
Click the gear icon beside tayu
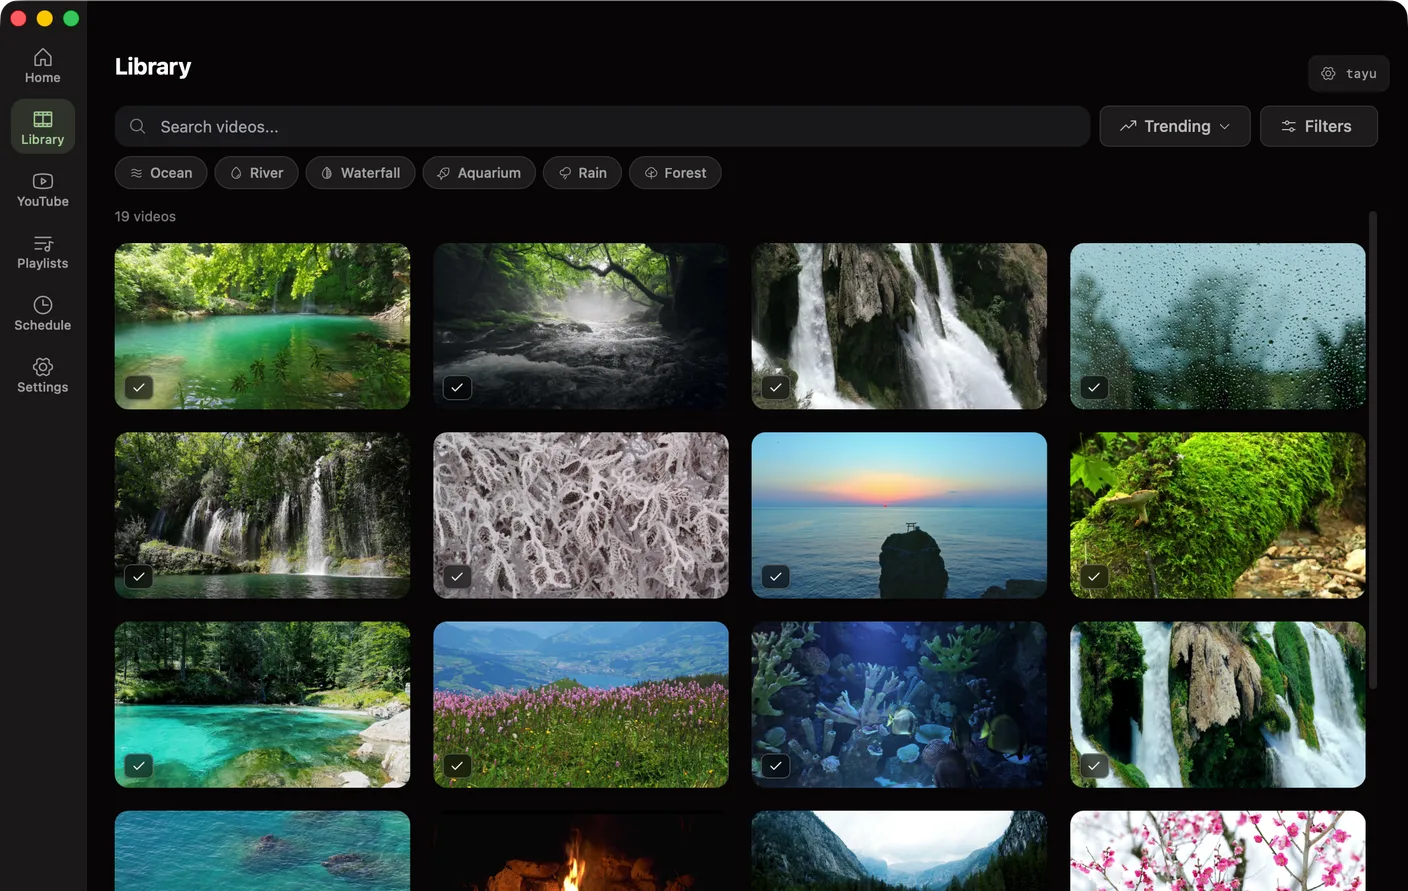1328,73
